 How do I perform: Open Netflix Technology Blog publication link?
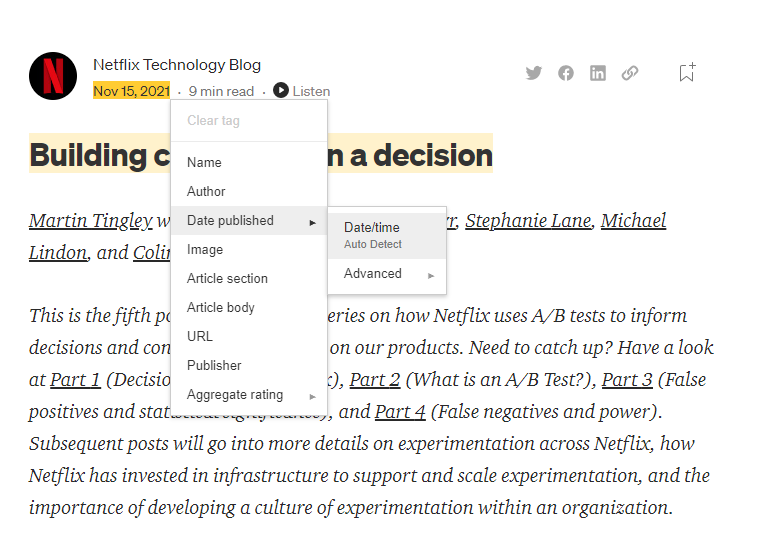(x=177, y=65)
